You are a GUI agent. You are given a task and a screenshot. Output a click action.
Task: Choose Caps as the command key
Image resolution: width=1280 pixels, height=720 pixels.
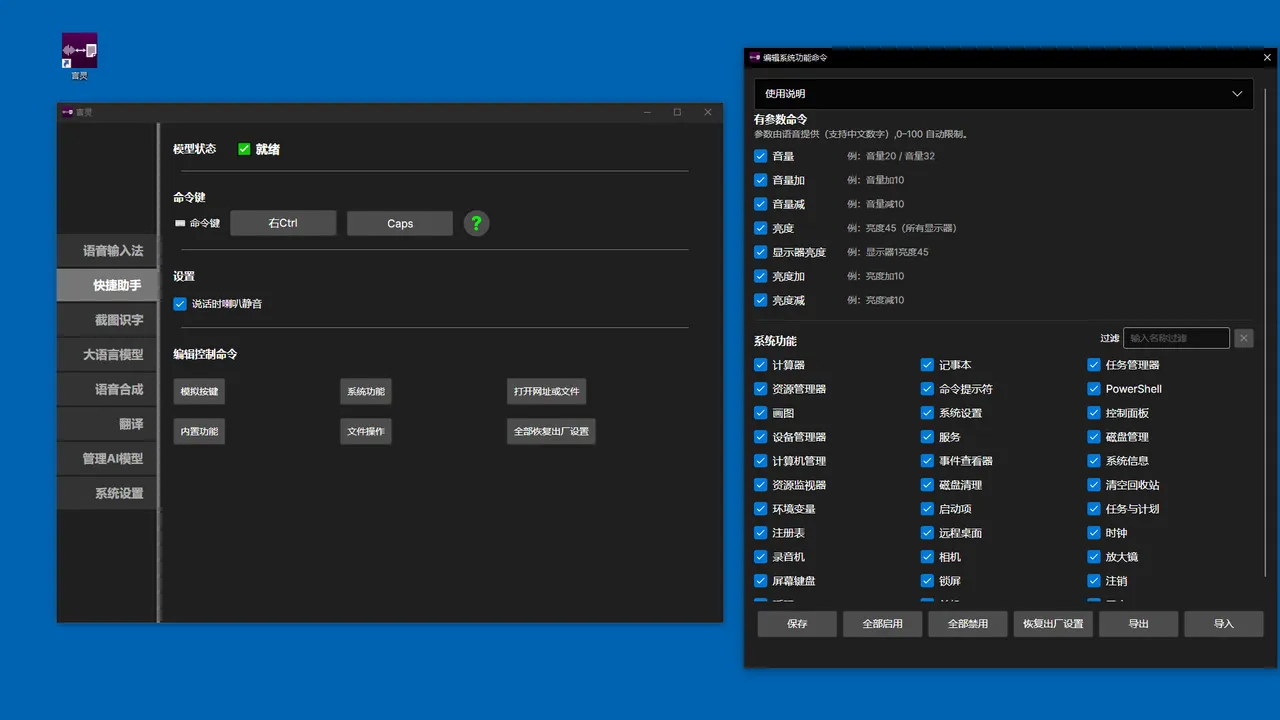[400, 223]
